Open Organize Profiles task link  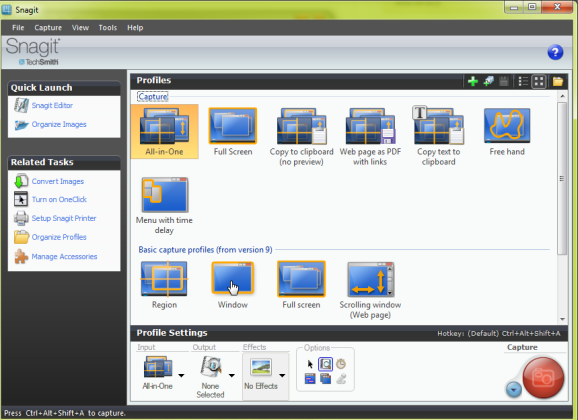click(x=59, y=237)
